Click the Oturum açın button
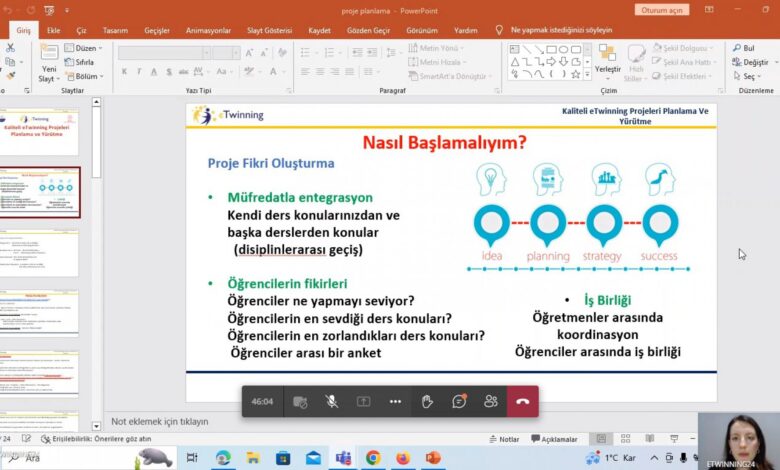 [x=661, y=10]
